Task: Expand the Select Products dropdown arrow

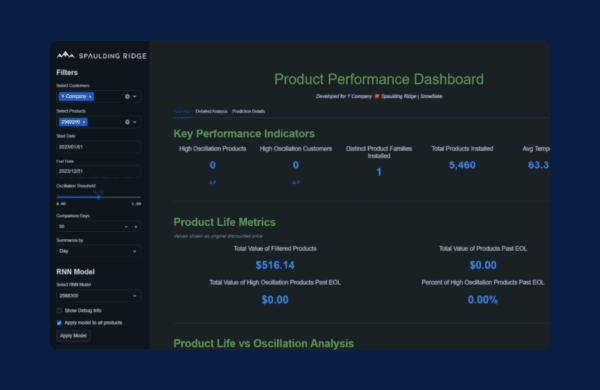Action: point(135,122)
